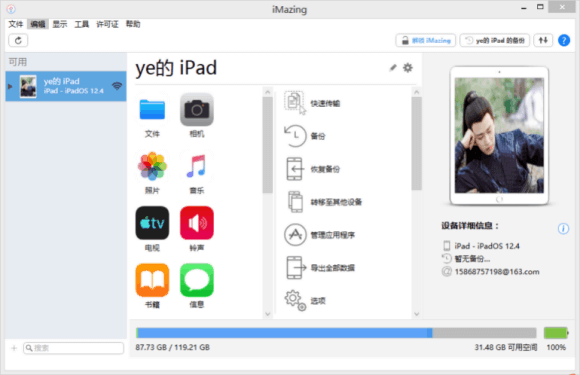Click the 可用 sidebar header
The height and width of the screenshot is (375, 580).
coord(18,62)
